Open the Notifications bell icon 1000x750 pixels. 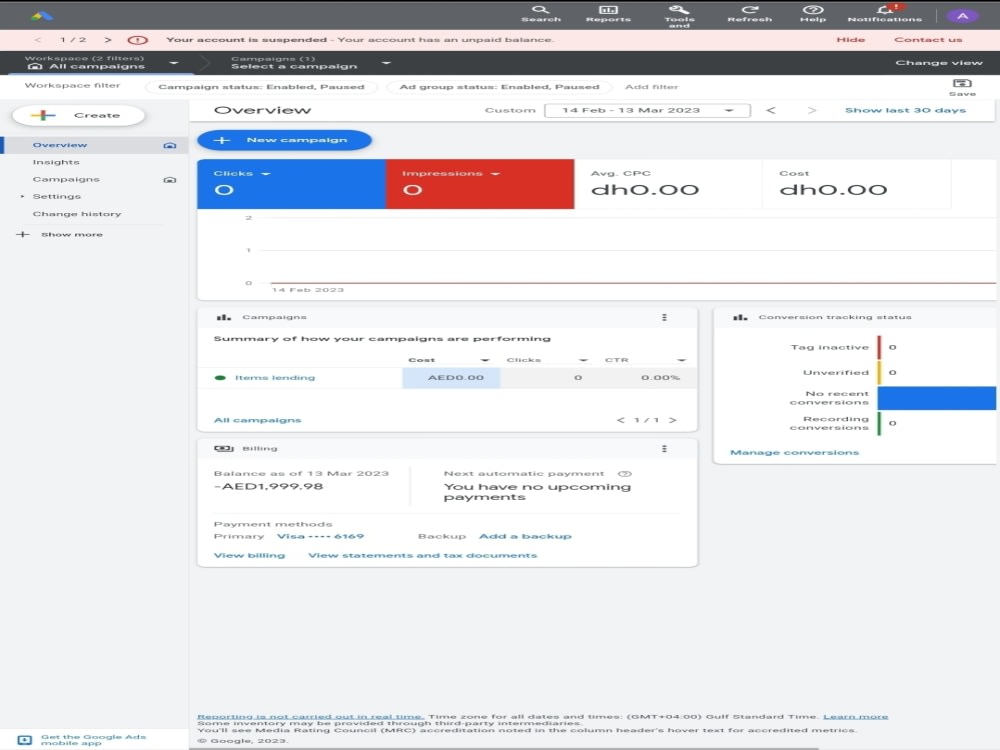[x=885, y=10]
